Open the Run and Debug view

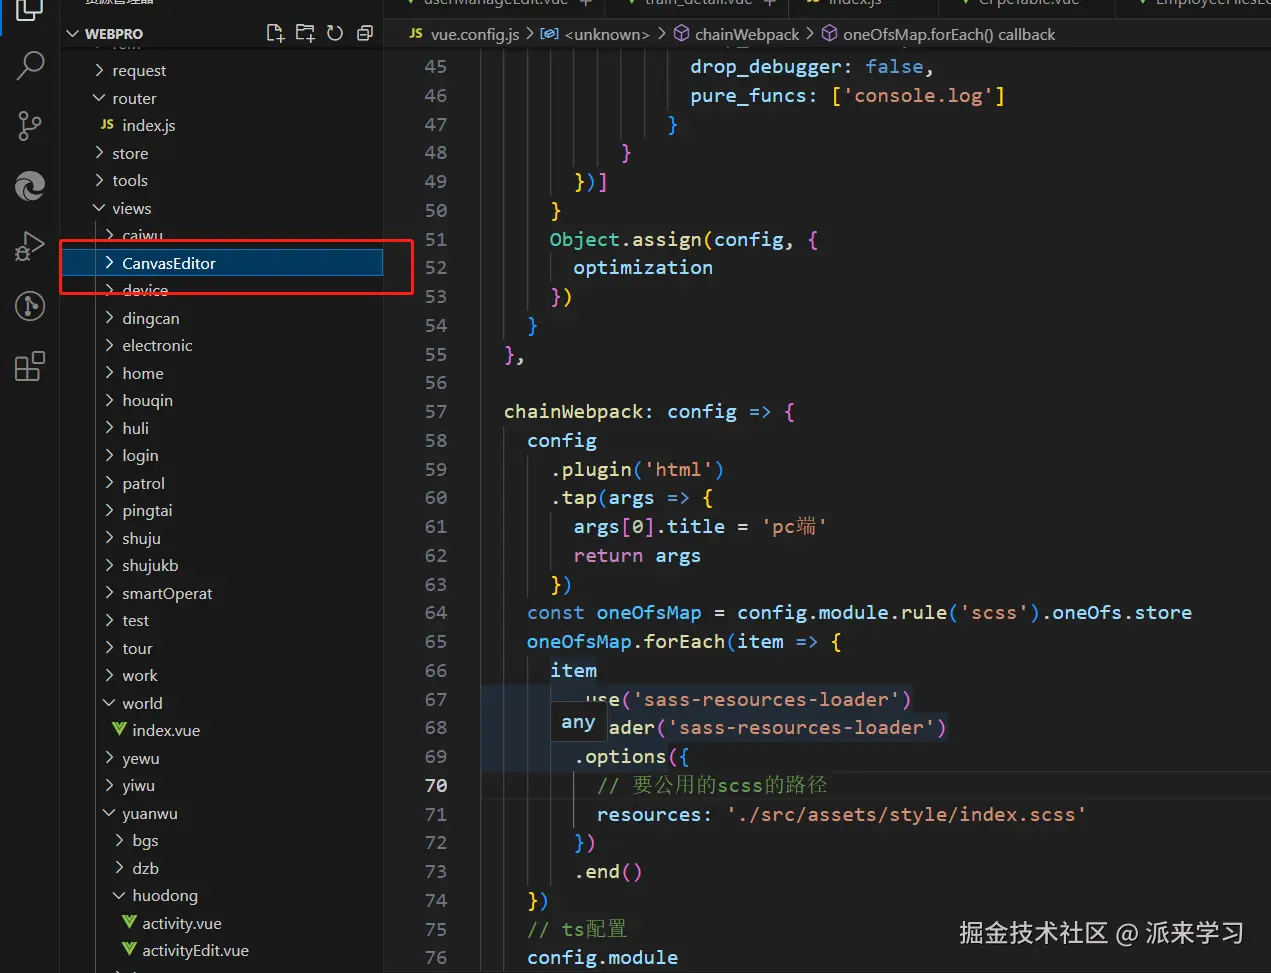30,246
